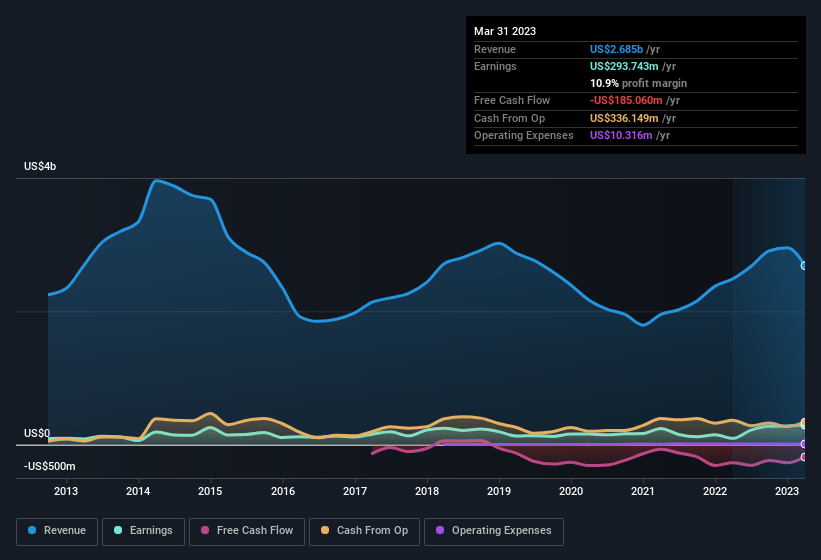Viewport: 821px width, 560px height.
Task: Click the Operating Expenses label in tooltip
Action: point(524,136)
